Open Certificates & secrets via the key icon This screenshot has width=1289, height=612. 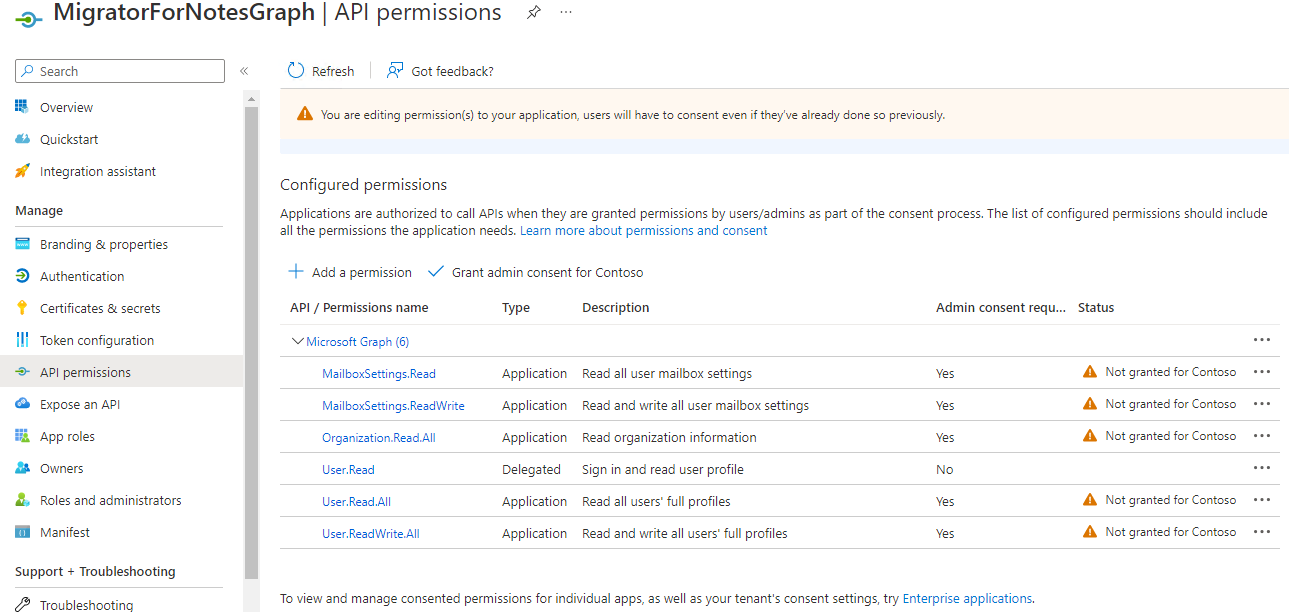tap(22, 307)
